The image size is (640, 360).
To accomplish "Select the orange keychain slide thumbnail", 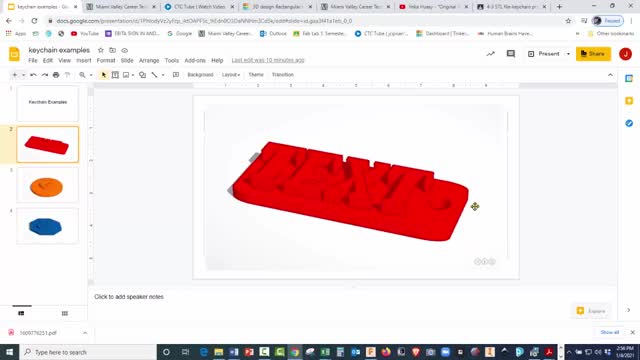I will click(47, 185).
